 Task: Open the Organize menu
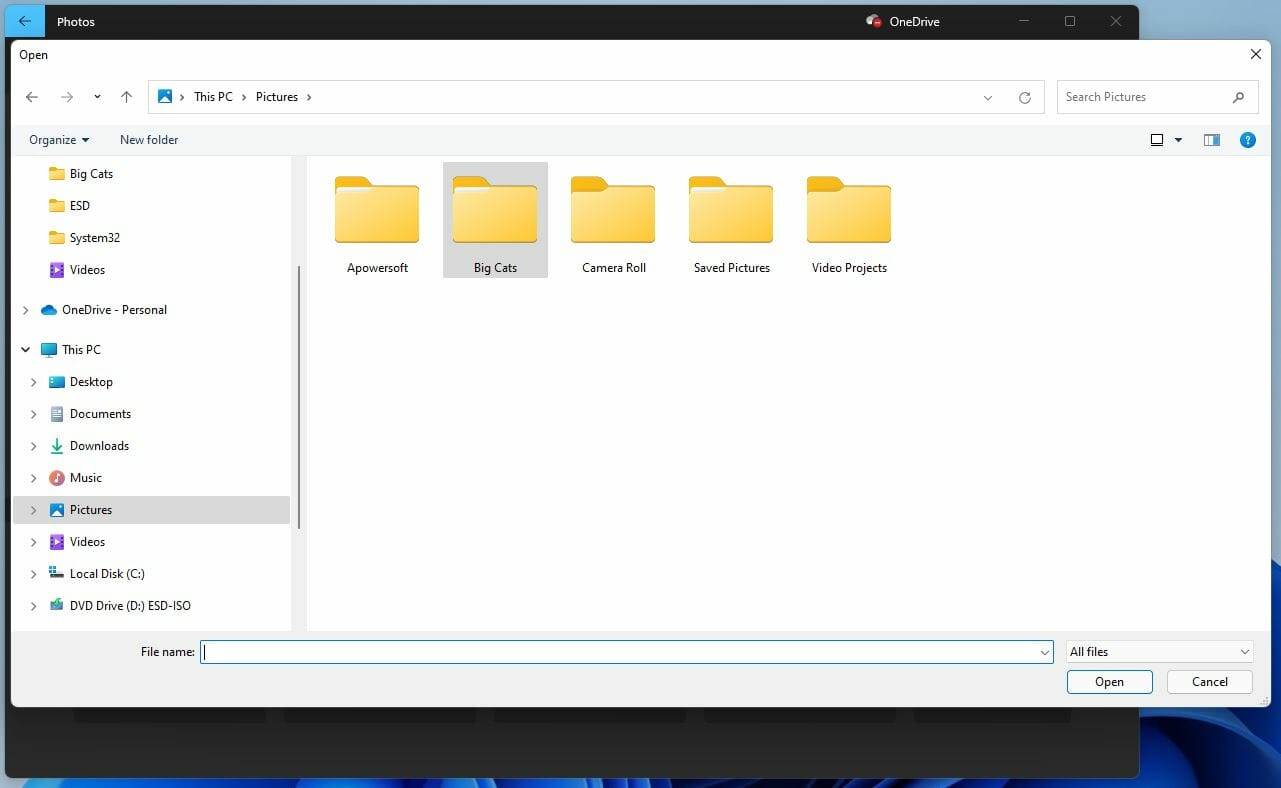pos(57,139)
